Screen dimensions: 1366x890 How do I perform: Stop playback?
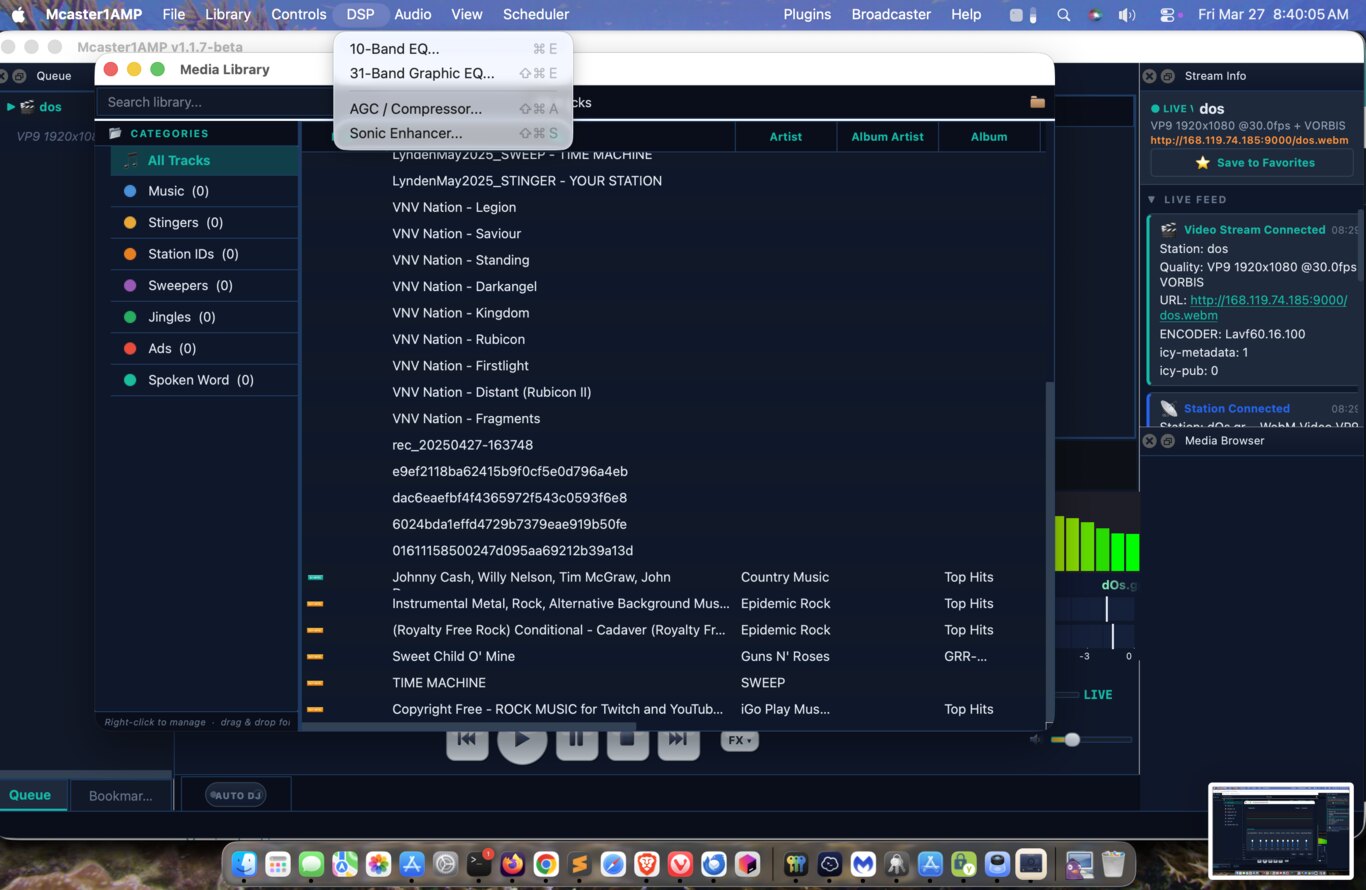pos(627,741)
